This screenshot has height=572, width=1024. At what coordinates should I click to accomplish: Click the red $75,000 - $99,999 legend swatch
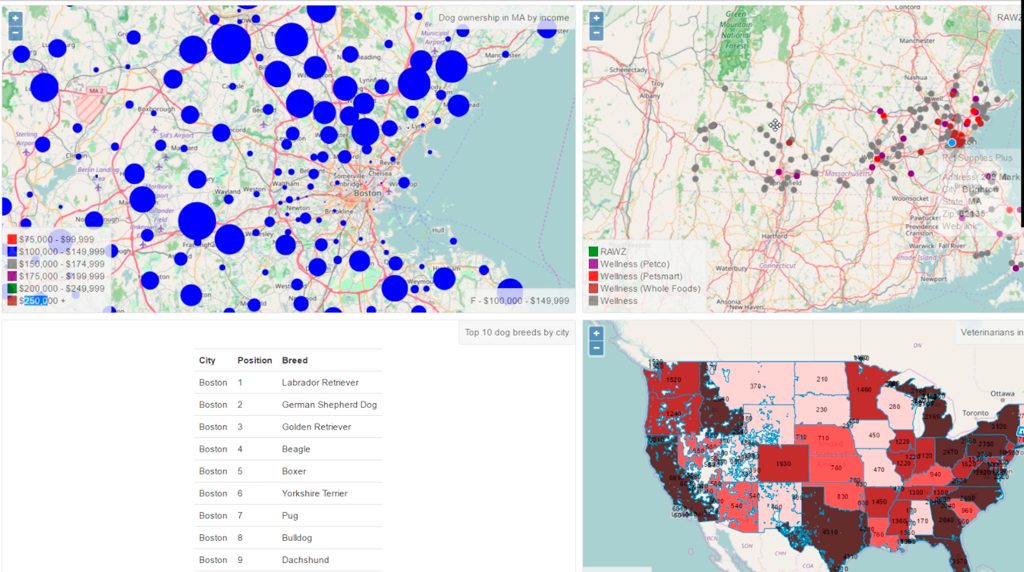(12, 240)
